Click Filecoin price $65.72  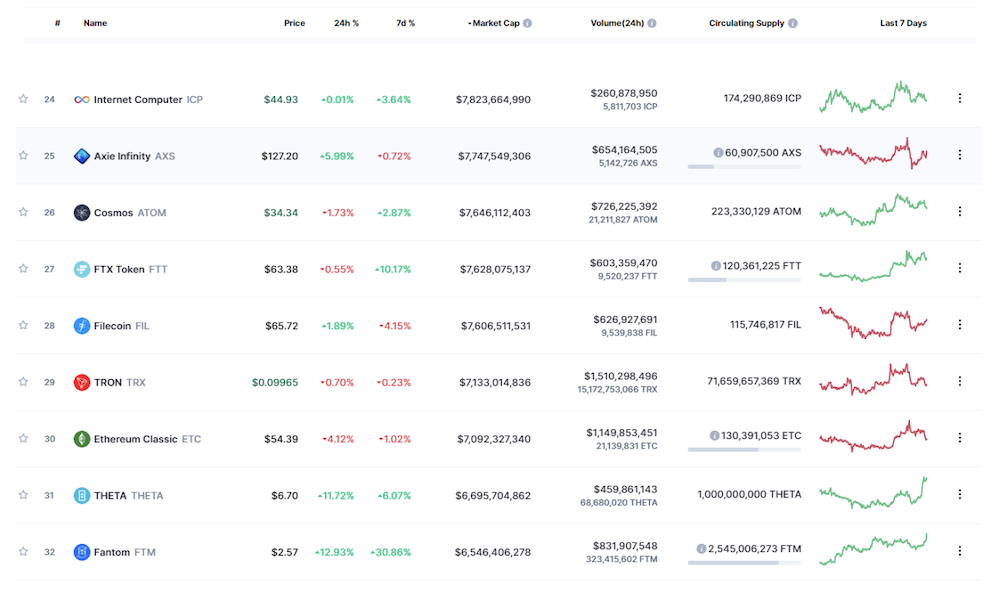point(282,326)
